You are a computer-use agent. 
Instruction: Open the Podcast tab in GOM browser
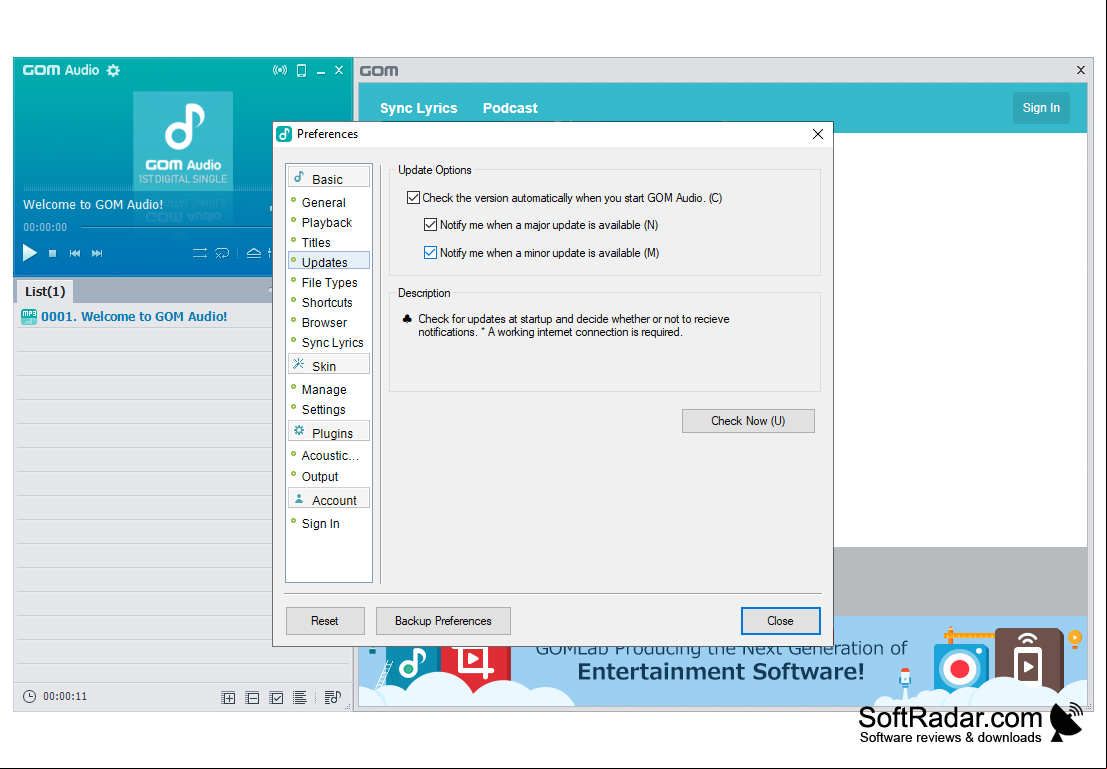pyautogui.click(x=510, y=108)
